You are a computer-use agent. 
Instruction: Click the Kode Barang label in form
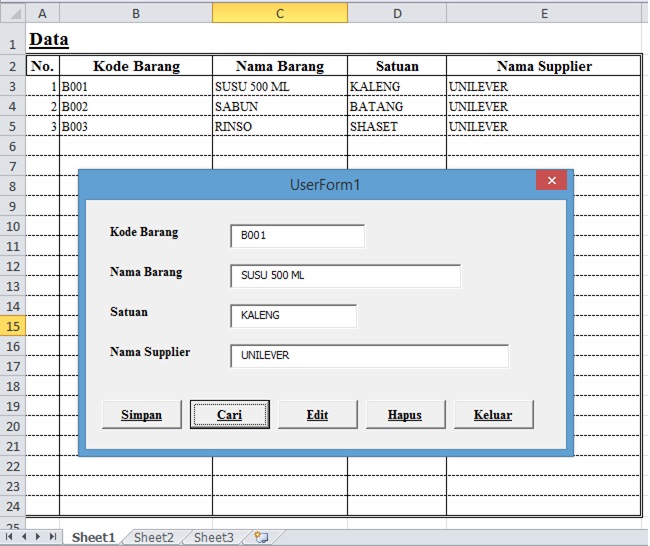[x=144, y=232]
